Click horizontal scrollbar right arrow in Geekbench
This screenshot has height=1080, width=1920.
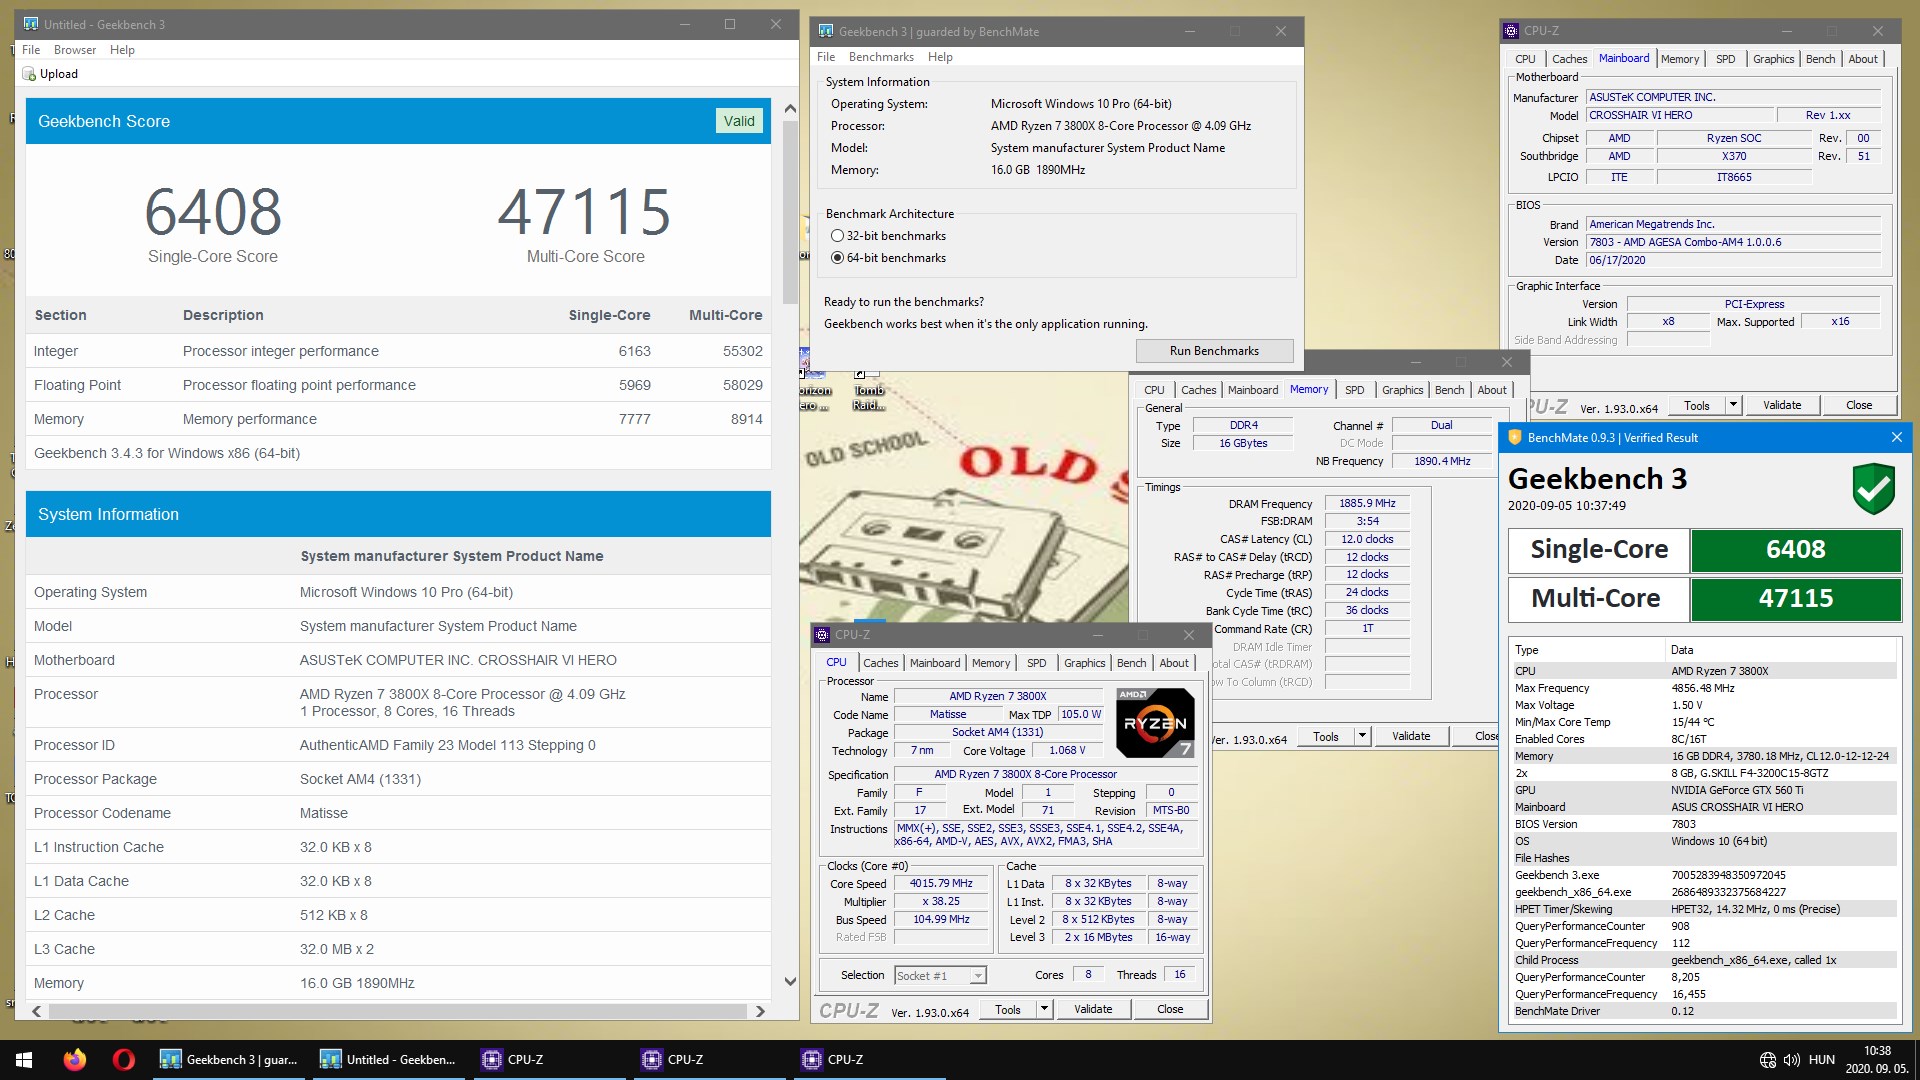coord(761,1011)
